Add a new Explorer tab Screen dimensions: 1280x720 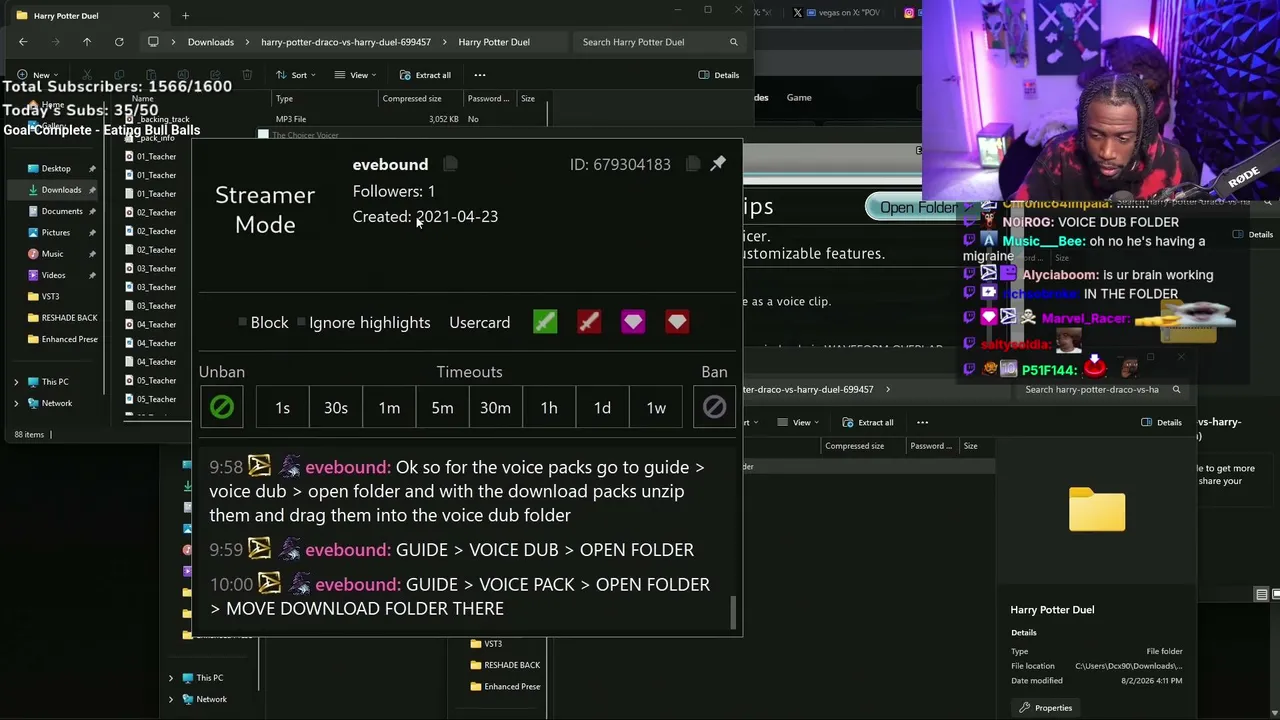(x=185, y=15)
